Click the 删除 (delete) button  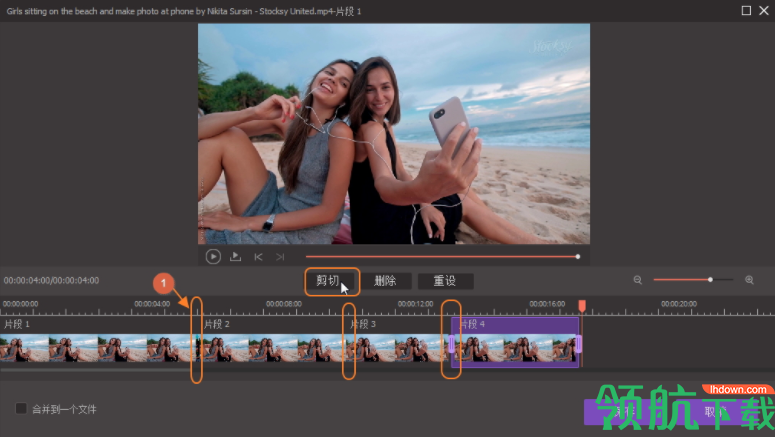[385, 281]
